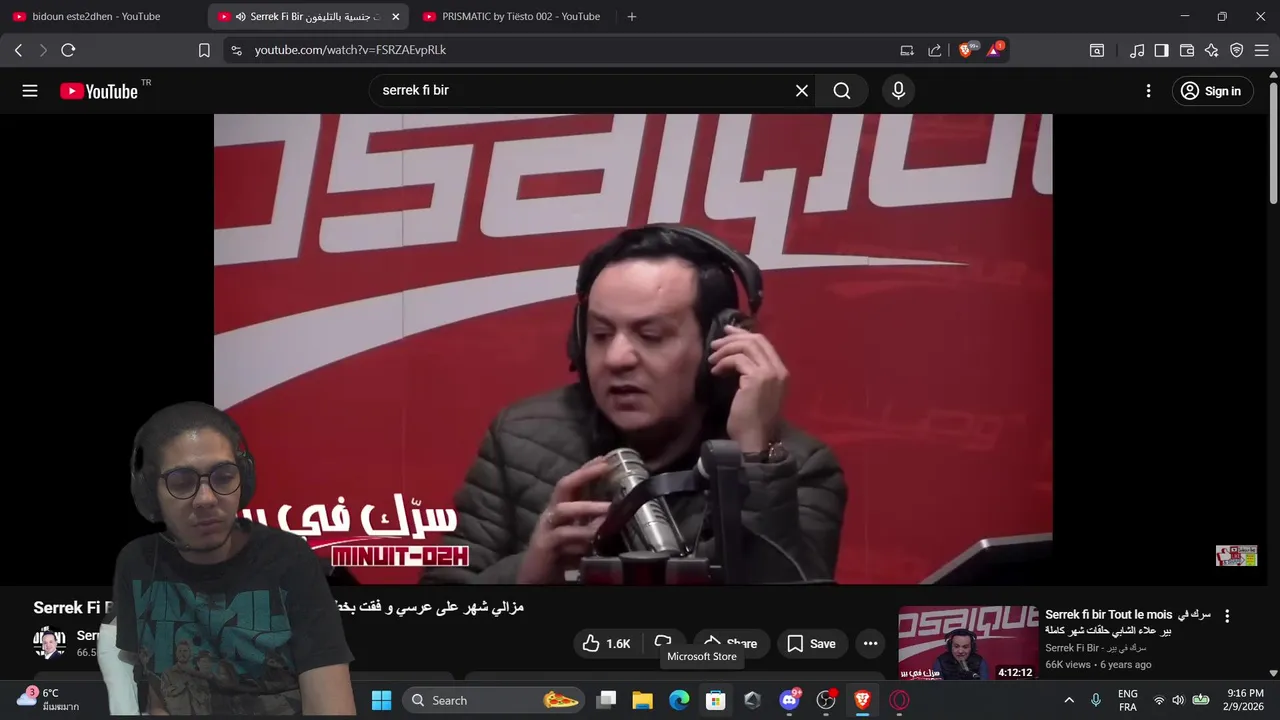Open the browser main menu

coord(1261,50)
